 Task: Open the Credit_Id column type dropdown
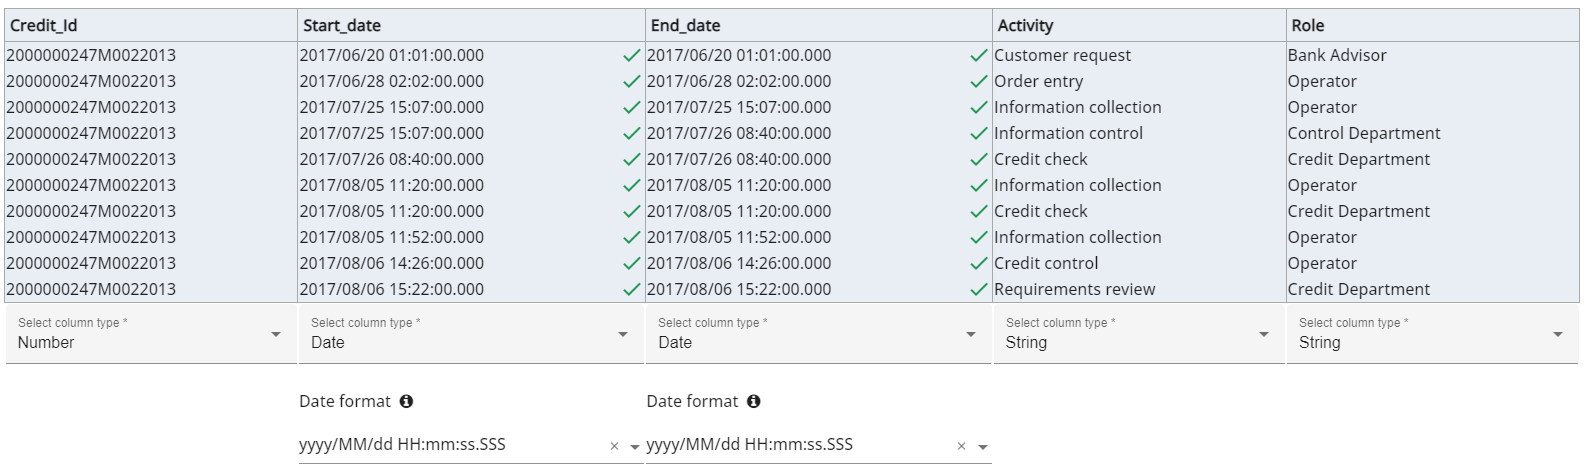151,334
